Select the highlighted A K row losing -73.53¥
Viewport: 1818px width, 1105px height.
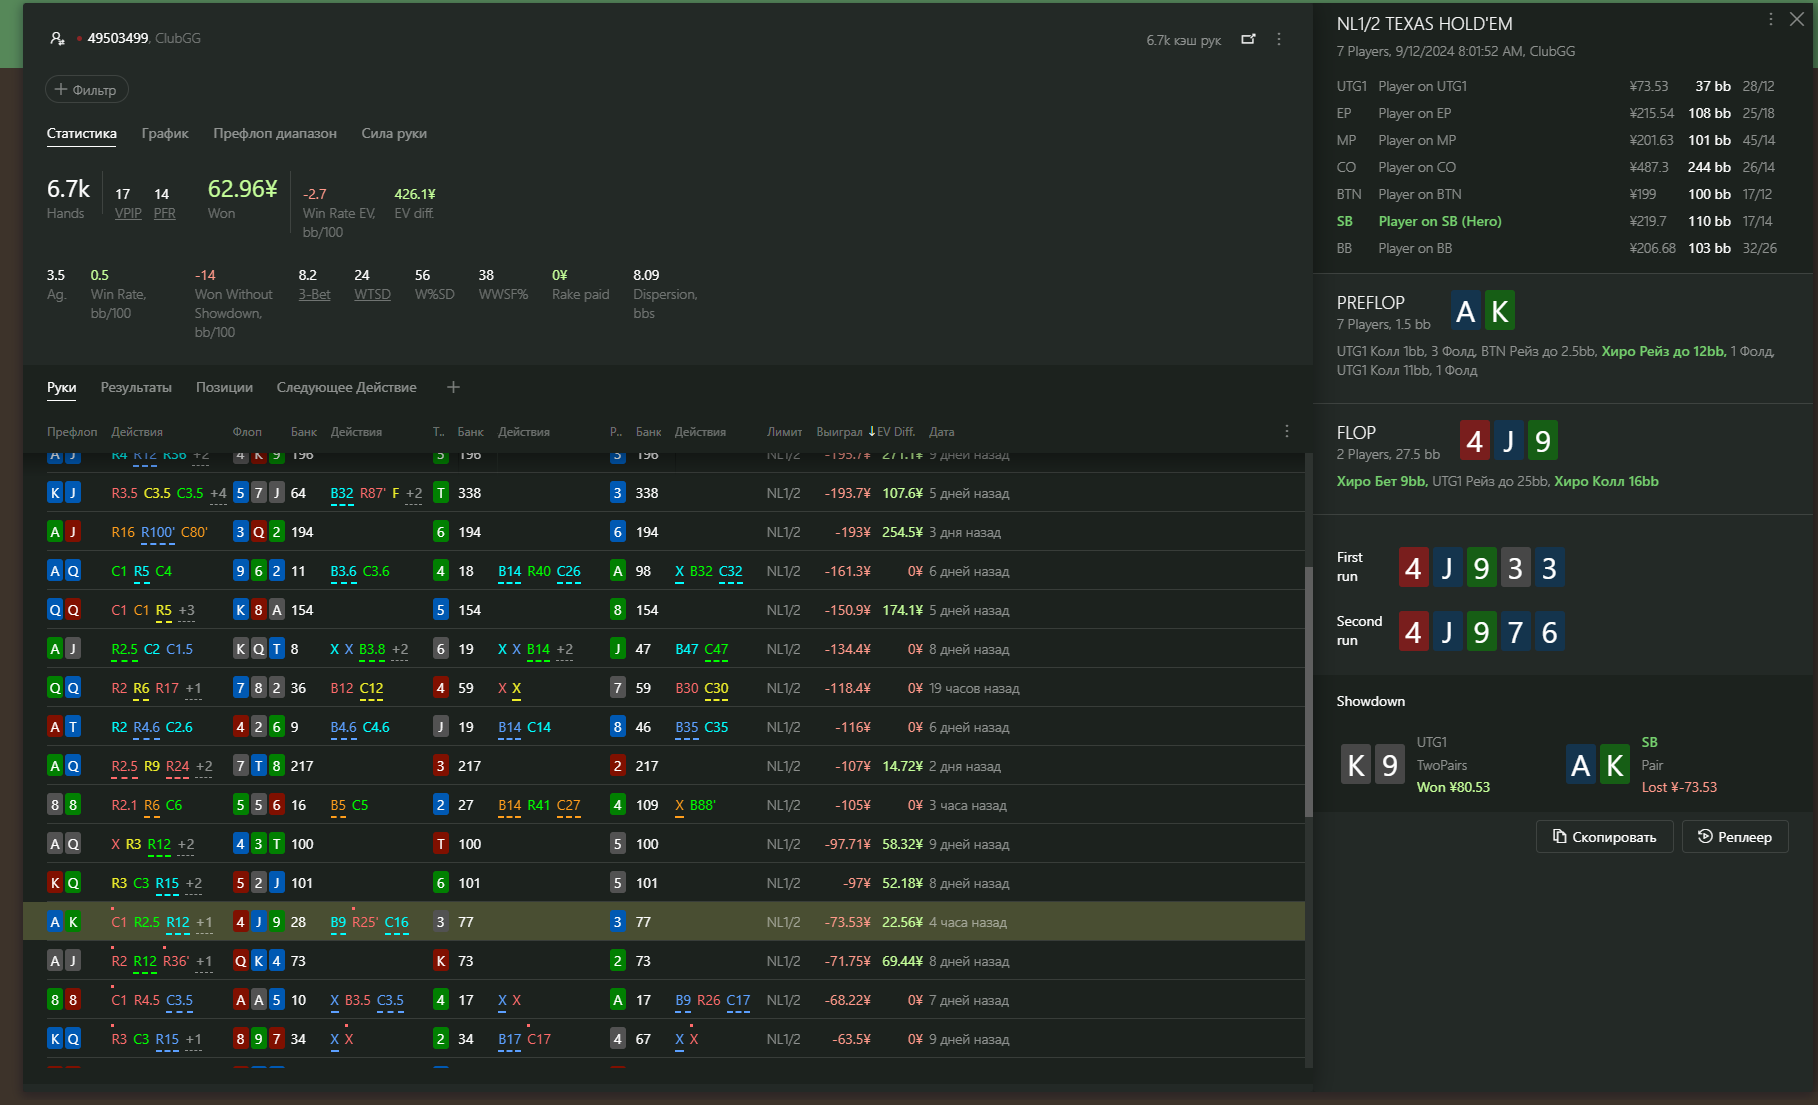click(x=664, y=922)
